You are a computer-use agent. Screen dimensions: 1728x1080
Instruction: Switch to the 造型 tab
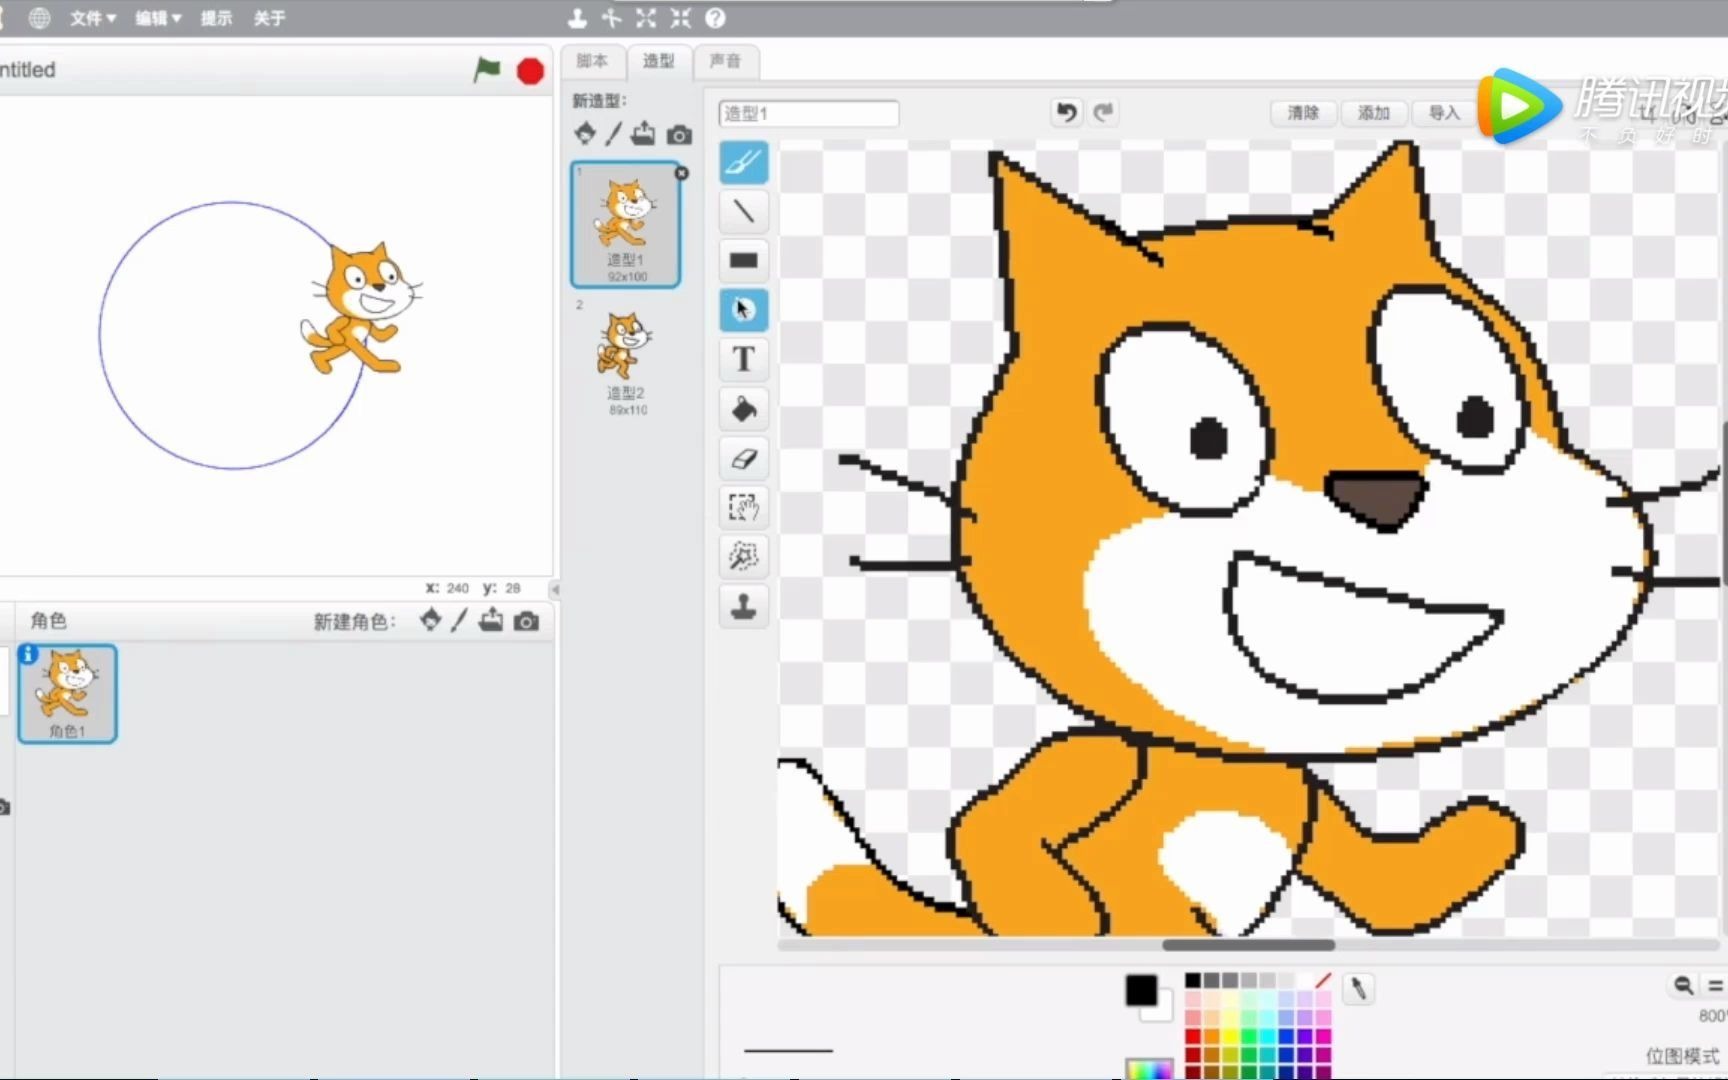[658, 61]
